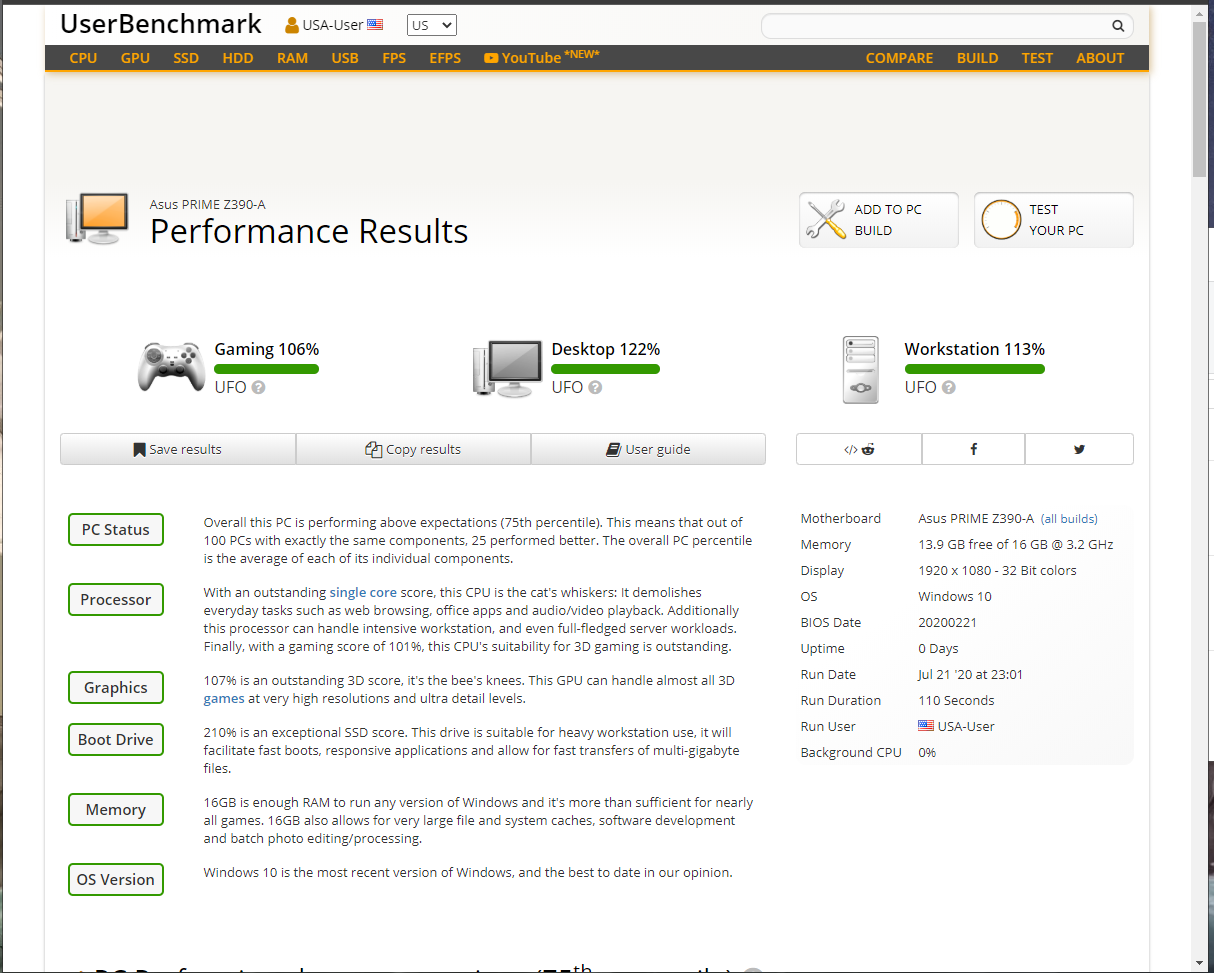Click the copy icon in Copy results
This screenshot has height=973, width=1214.
point(374,450)
